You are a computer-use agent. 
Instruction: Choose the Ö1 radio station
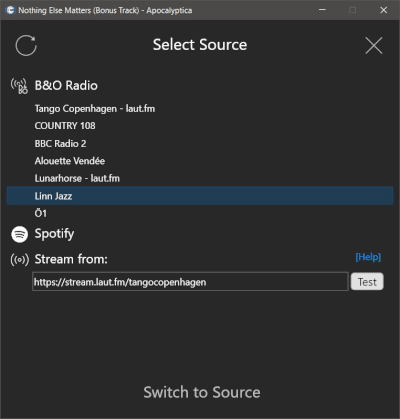pyautogui.click(x=41, y=213)
